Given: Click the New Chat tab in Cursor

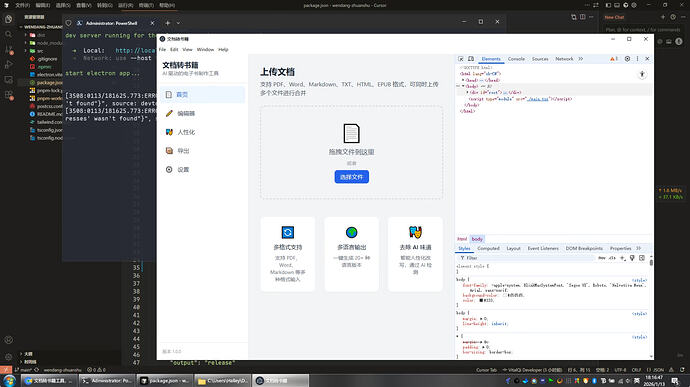Looking at the screenshot, I should click(614, 17).
